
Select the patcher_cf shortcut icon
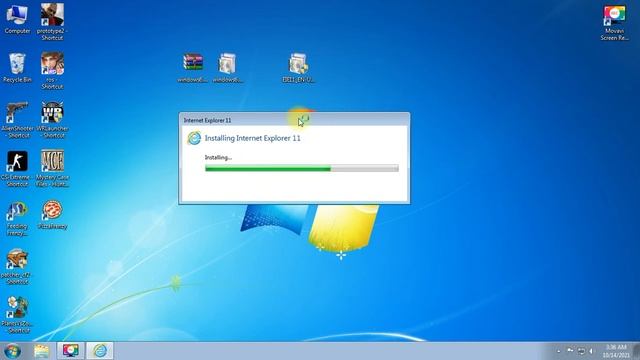pyautogui.click(x=17, y=266)
